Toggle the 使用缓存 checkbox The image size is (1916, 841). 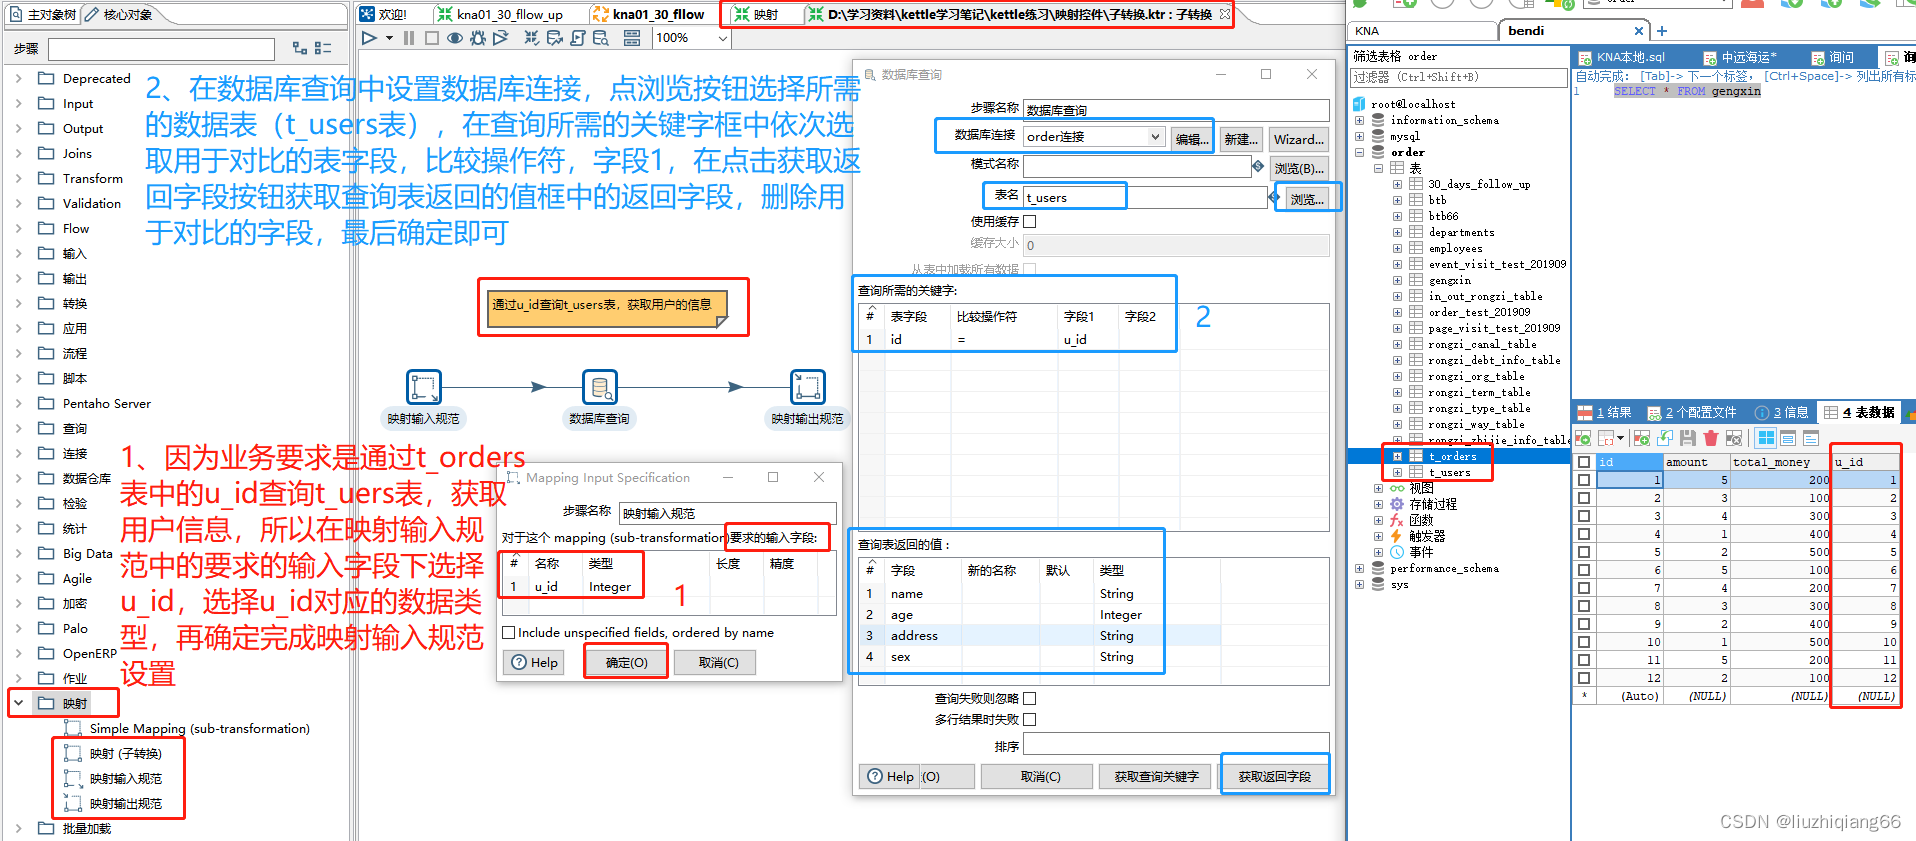[x=1030, y=221]
